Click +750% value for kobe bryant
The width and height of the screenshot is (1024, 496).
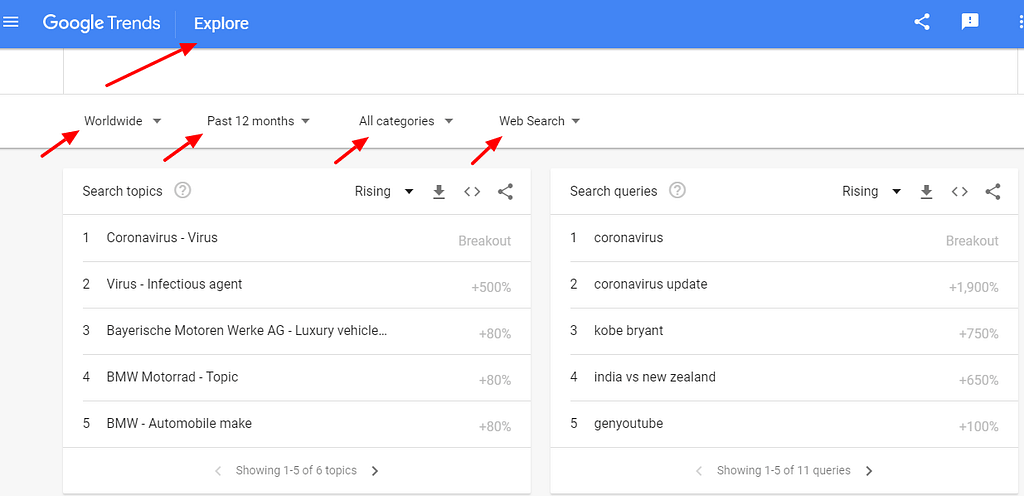tap(979, 333)
